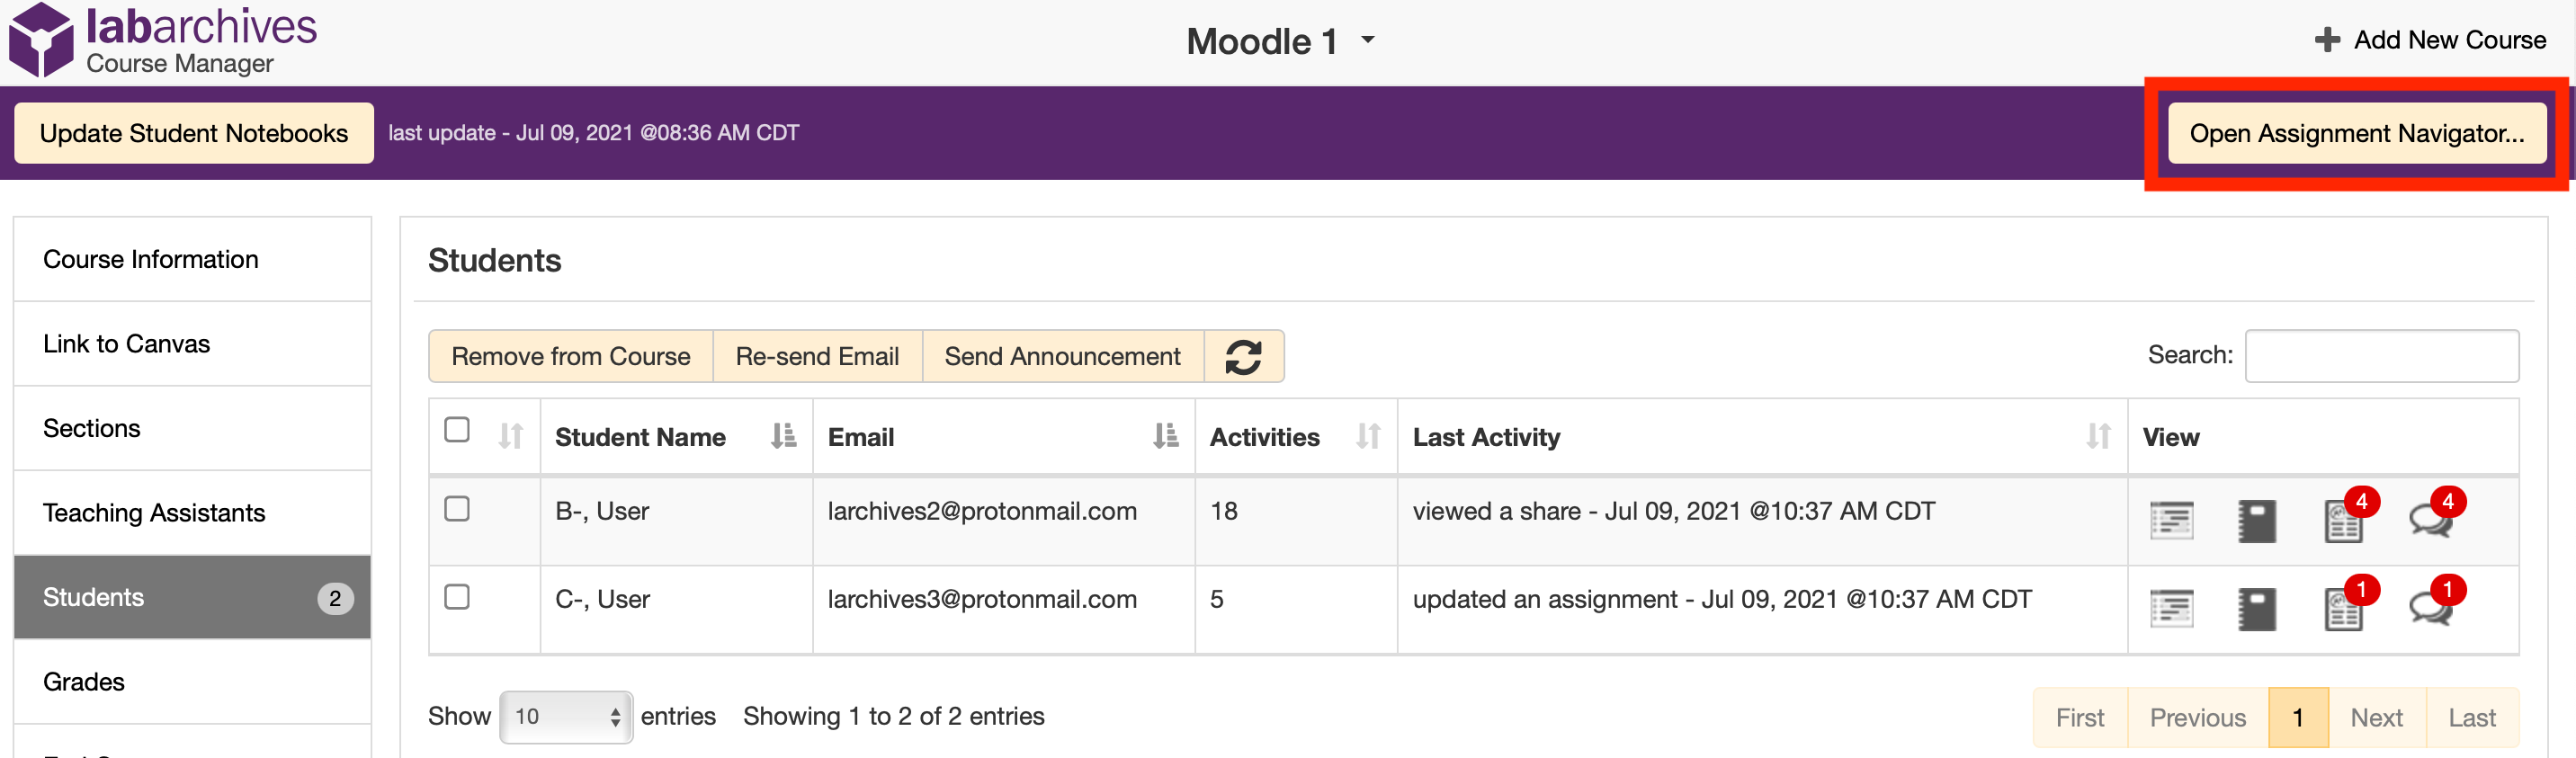
Task: Click into the Search field
Action: (2382, 356)
